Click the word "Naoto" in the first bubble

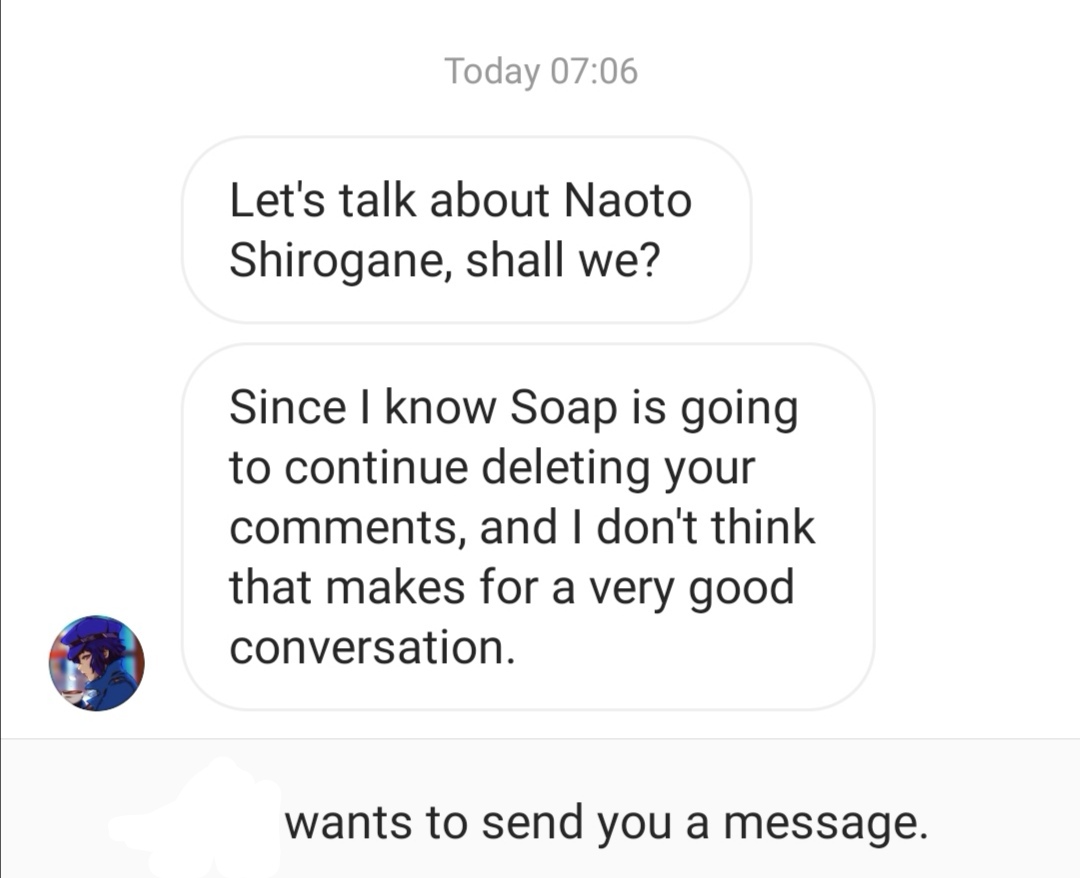click(627, 200)
